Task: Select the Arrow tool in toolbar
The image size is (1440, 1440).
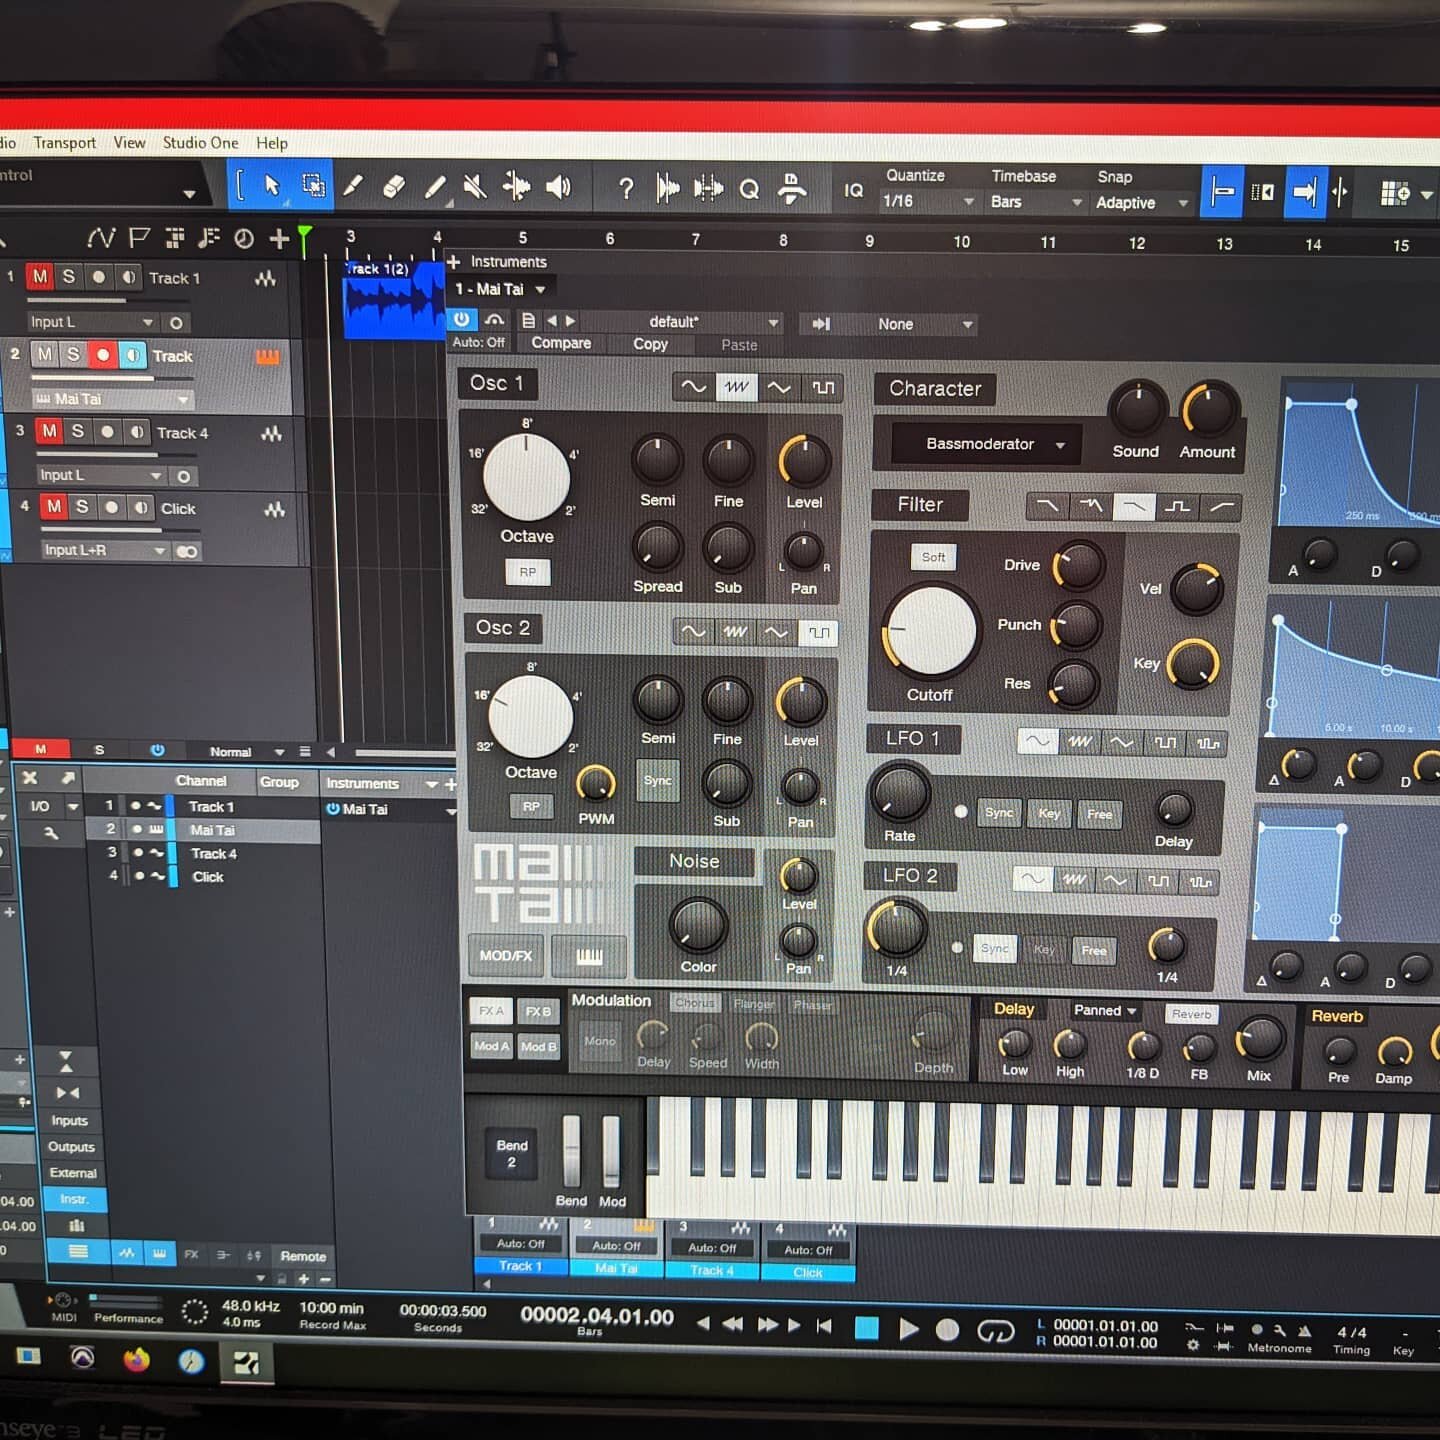Action: coord(271,185)
